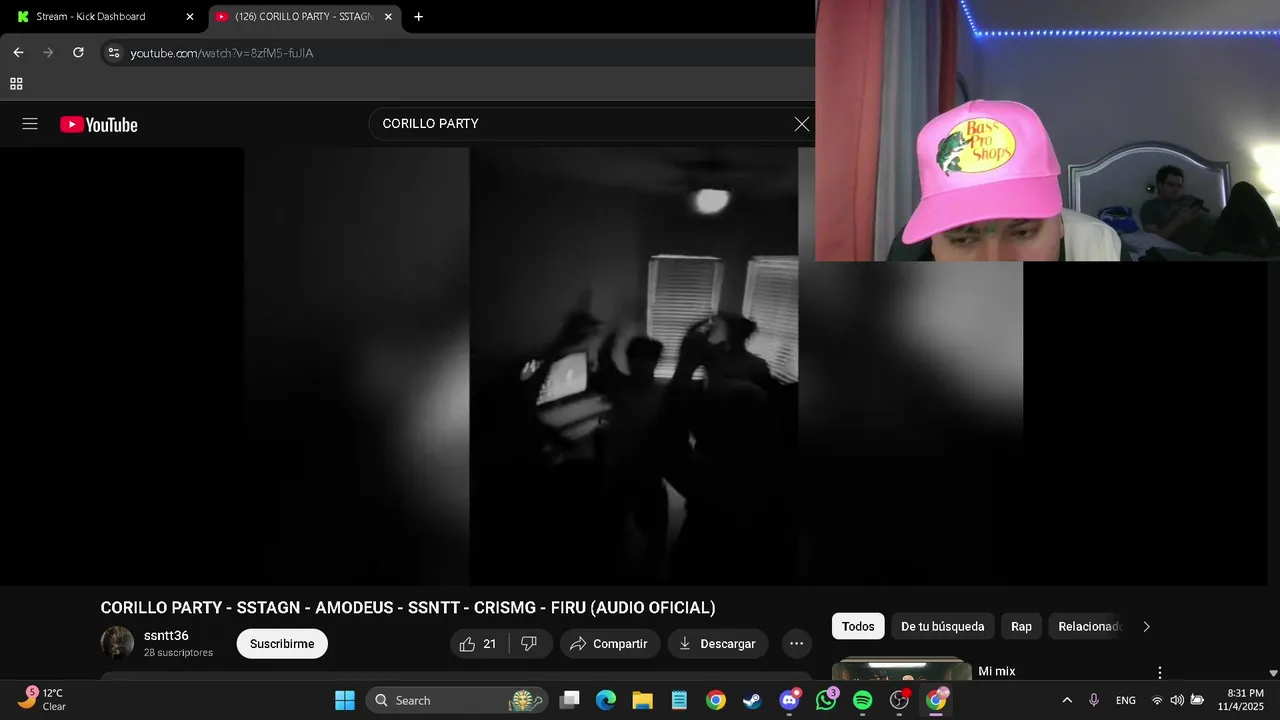This screenshot has height=720, width=1280.
Task: Select the Todos filter chip
Action: coord(858,626)
